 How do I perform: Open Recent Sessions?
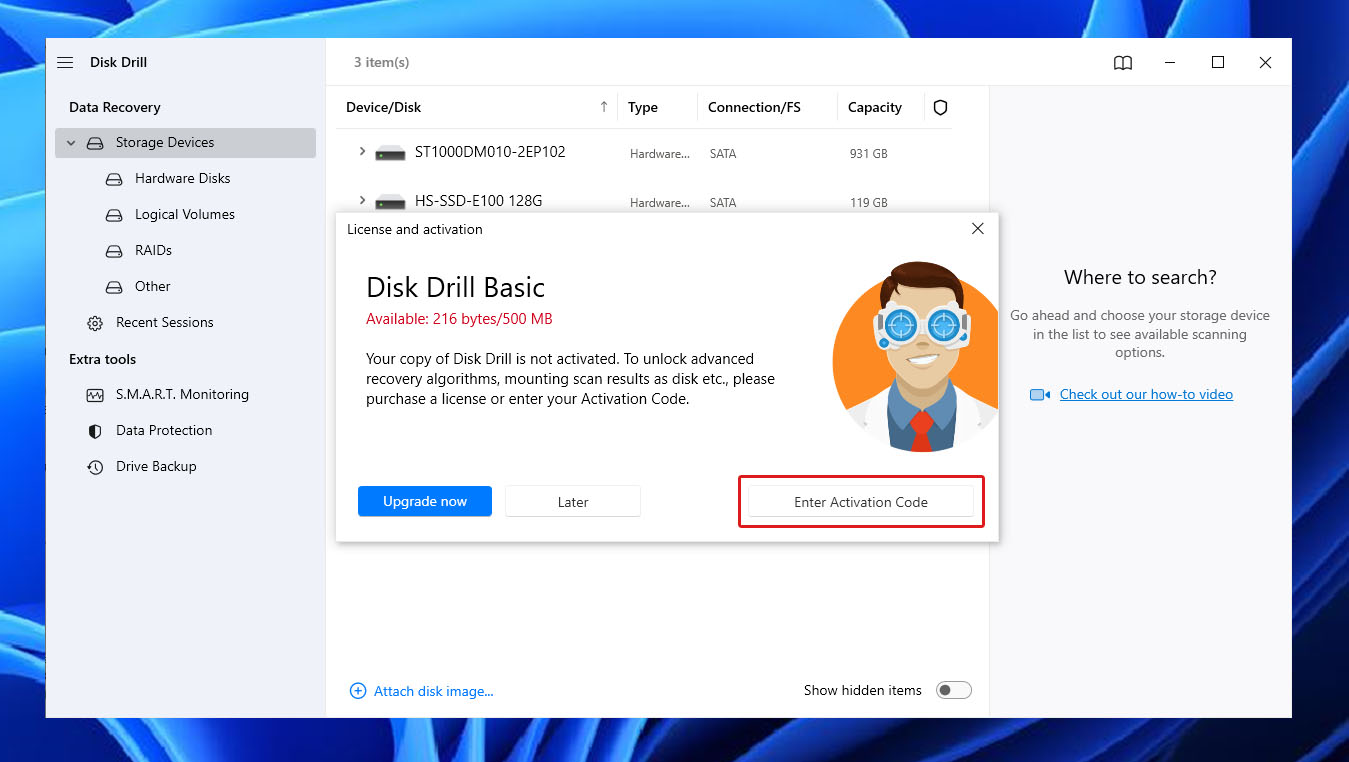pos(165,322)
